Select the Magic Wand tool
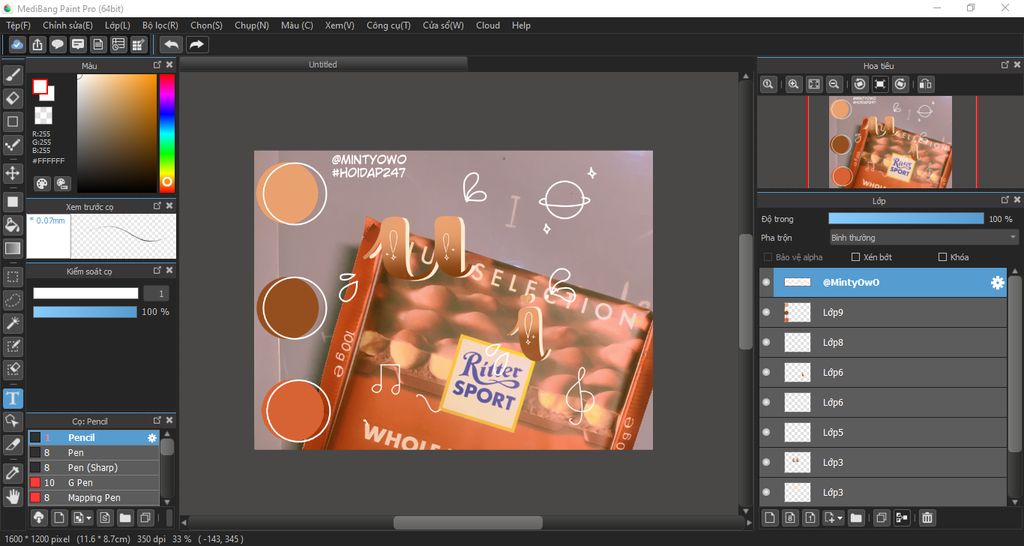 12,323
